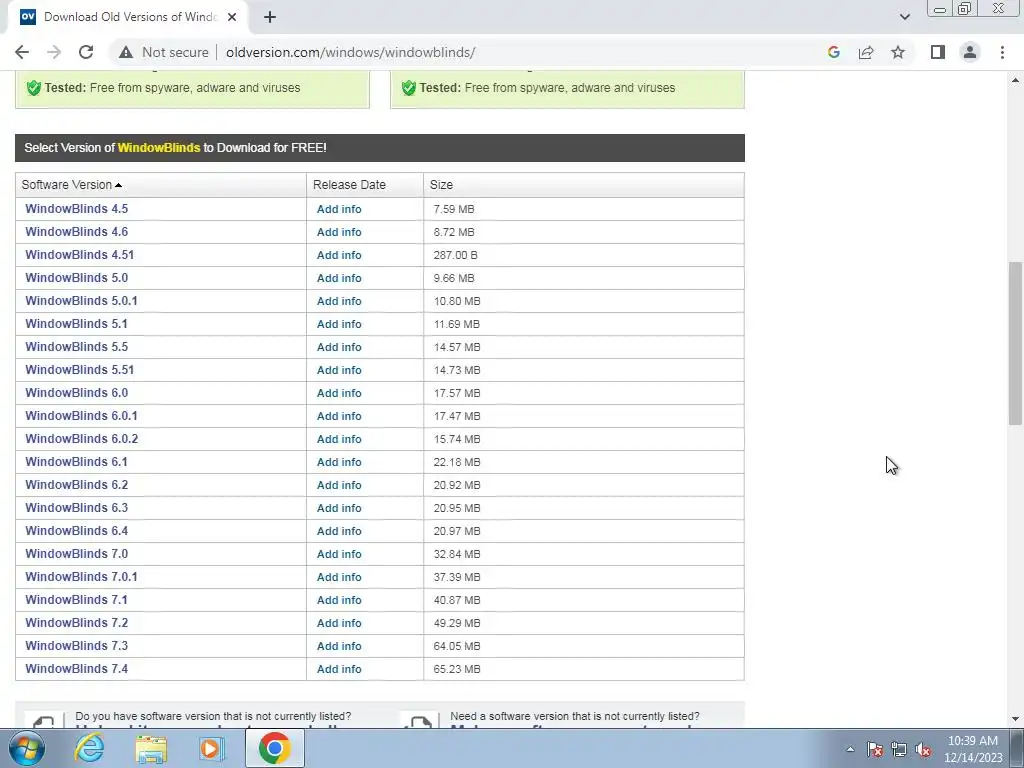Screen dimensions: 1024x768
Task: Click the address bar URL field
Action: pos(350,52)
